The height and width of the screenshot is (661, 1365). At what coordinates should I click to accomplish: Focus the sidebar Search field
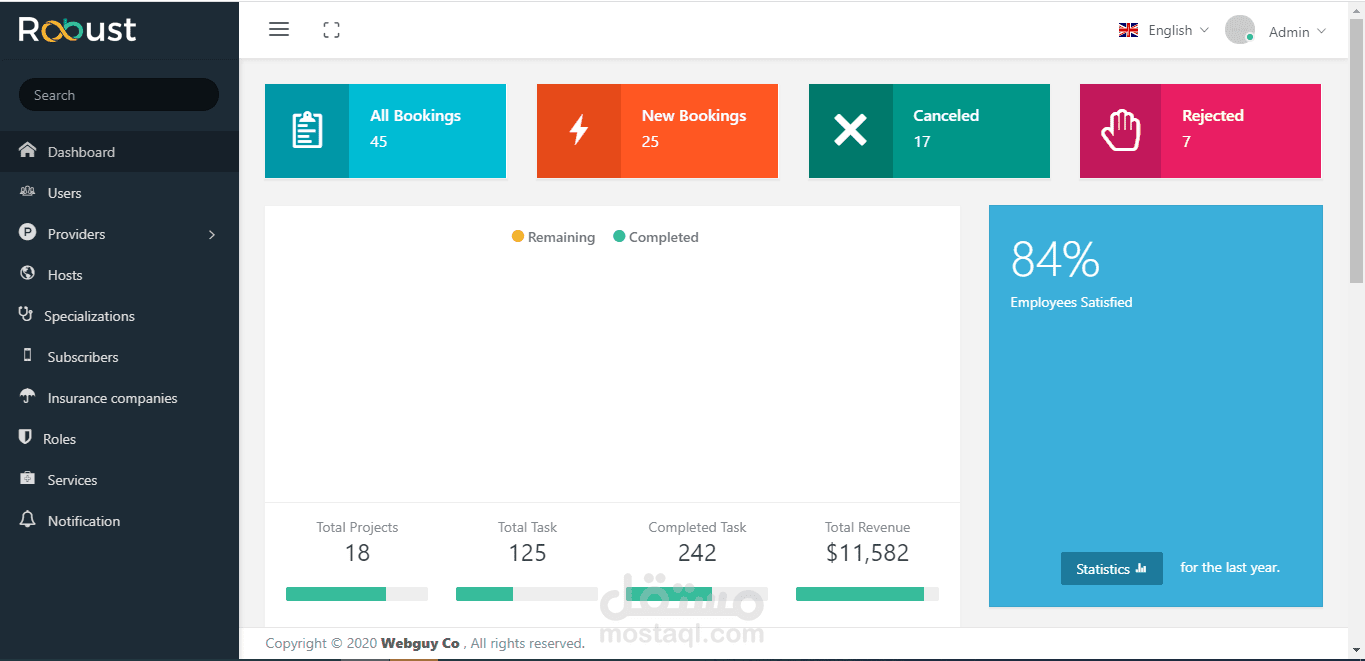(x=119, y=95)
